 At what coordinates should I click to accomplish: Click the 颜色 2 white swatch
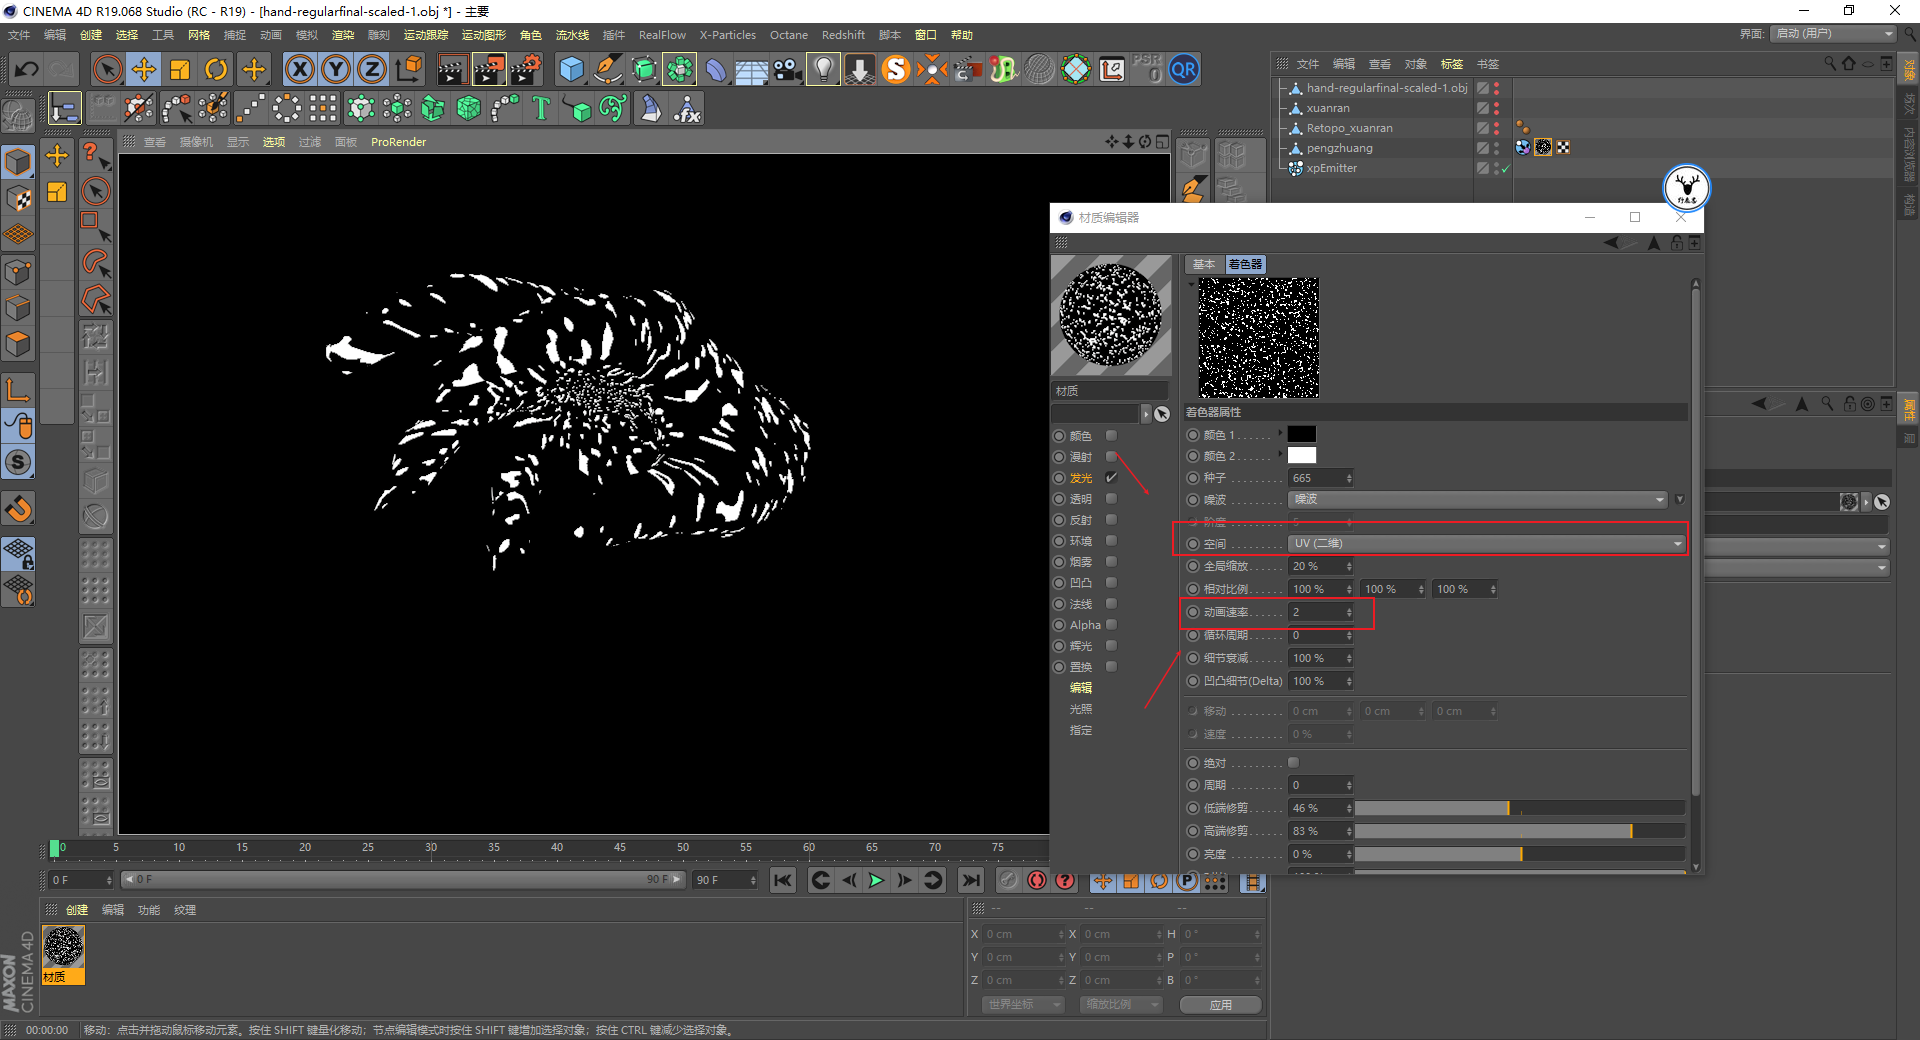click(x=1301, y=456)
